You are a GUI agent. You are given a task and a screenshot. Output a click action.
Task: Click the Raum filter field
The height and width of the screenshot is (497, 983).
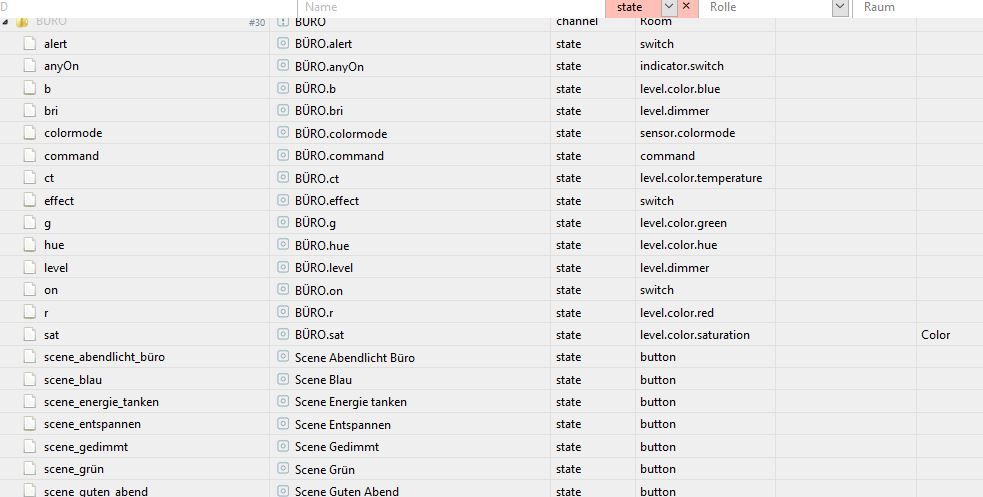click(x=918, y=8)
